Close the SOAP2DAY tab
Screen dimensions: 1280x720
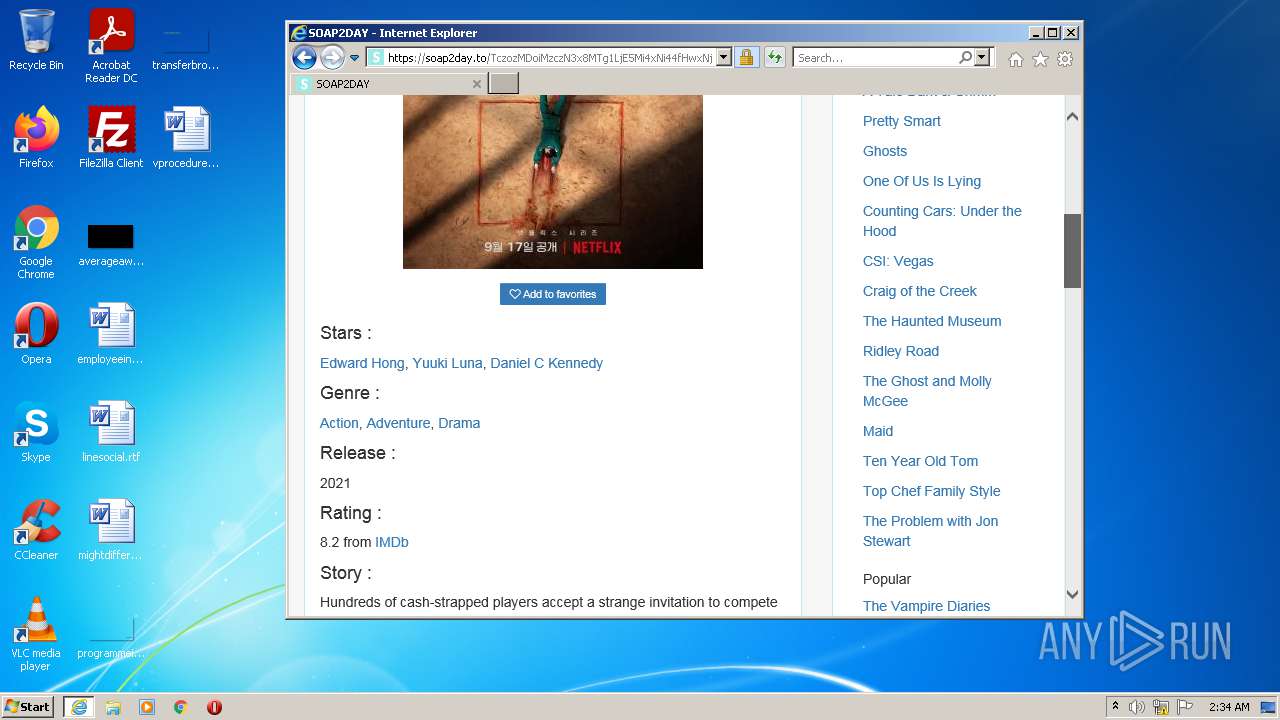tap(476, 84)
